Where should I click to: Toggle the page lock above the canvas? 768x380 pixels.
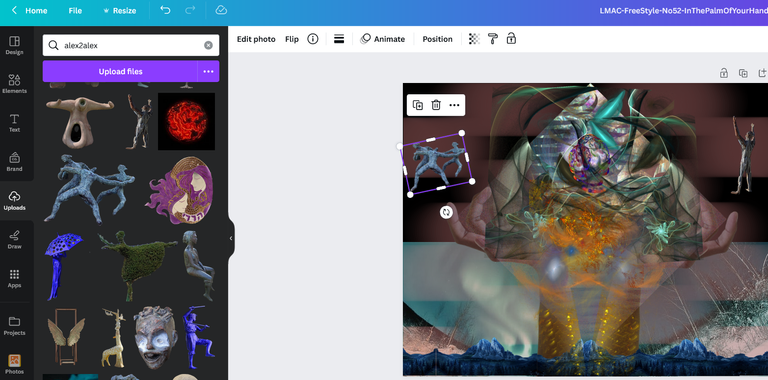pyautogui.click(x=723, y=73)
